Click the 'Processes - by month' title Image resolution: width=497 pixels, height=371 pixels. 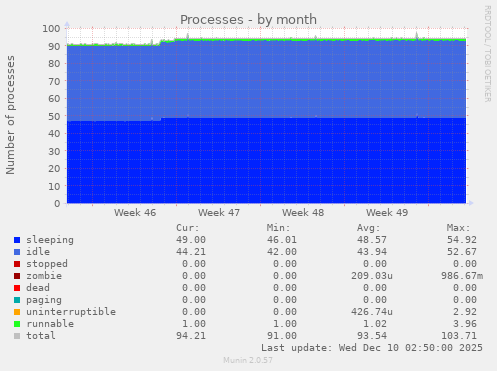pos(248,20)
